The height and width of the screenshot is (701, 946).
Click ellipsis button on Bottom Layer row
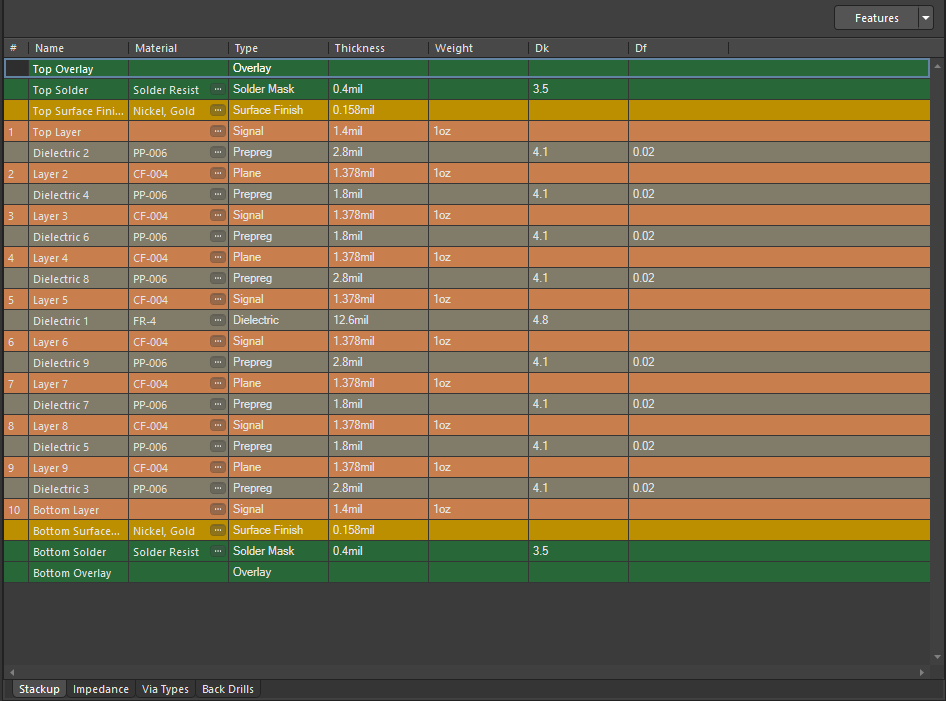point(218,510)
